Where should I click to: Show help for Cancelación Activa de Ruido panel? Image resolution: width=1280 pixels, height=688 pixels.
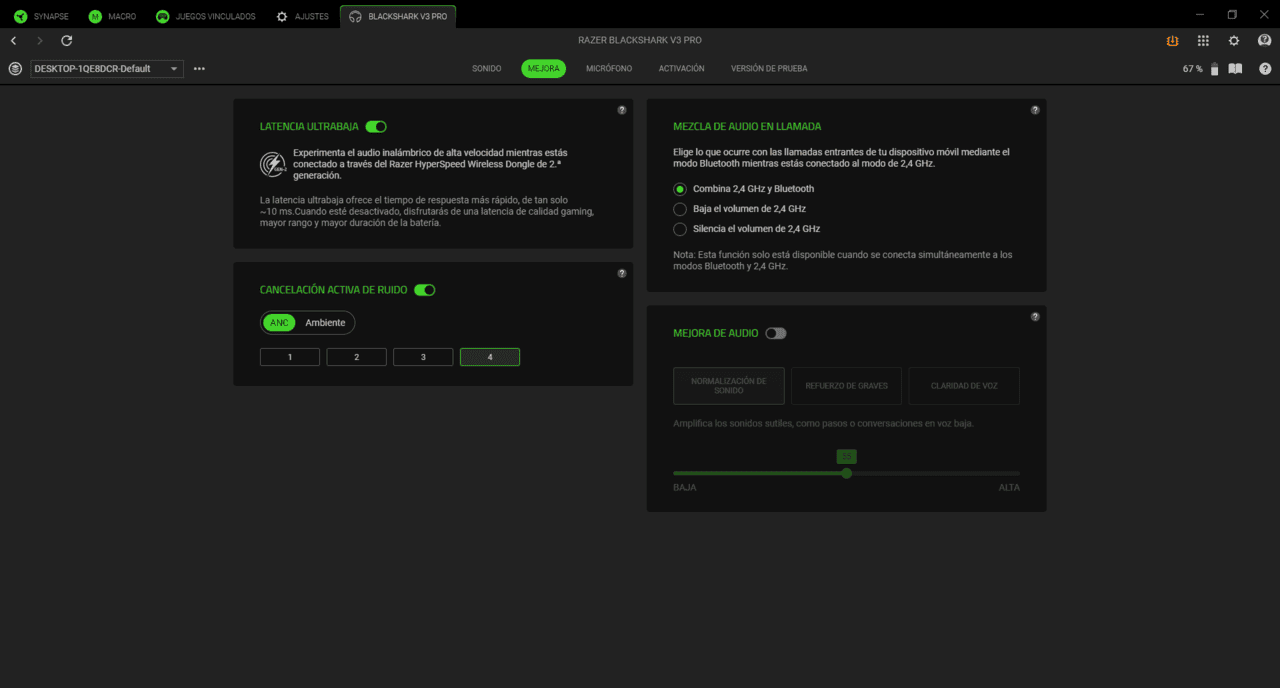pos(622,273)
